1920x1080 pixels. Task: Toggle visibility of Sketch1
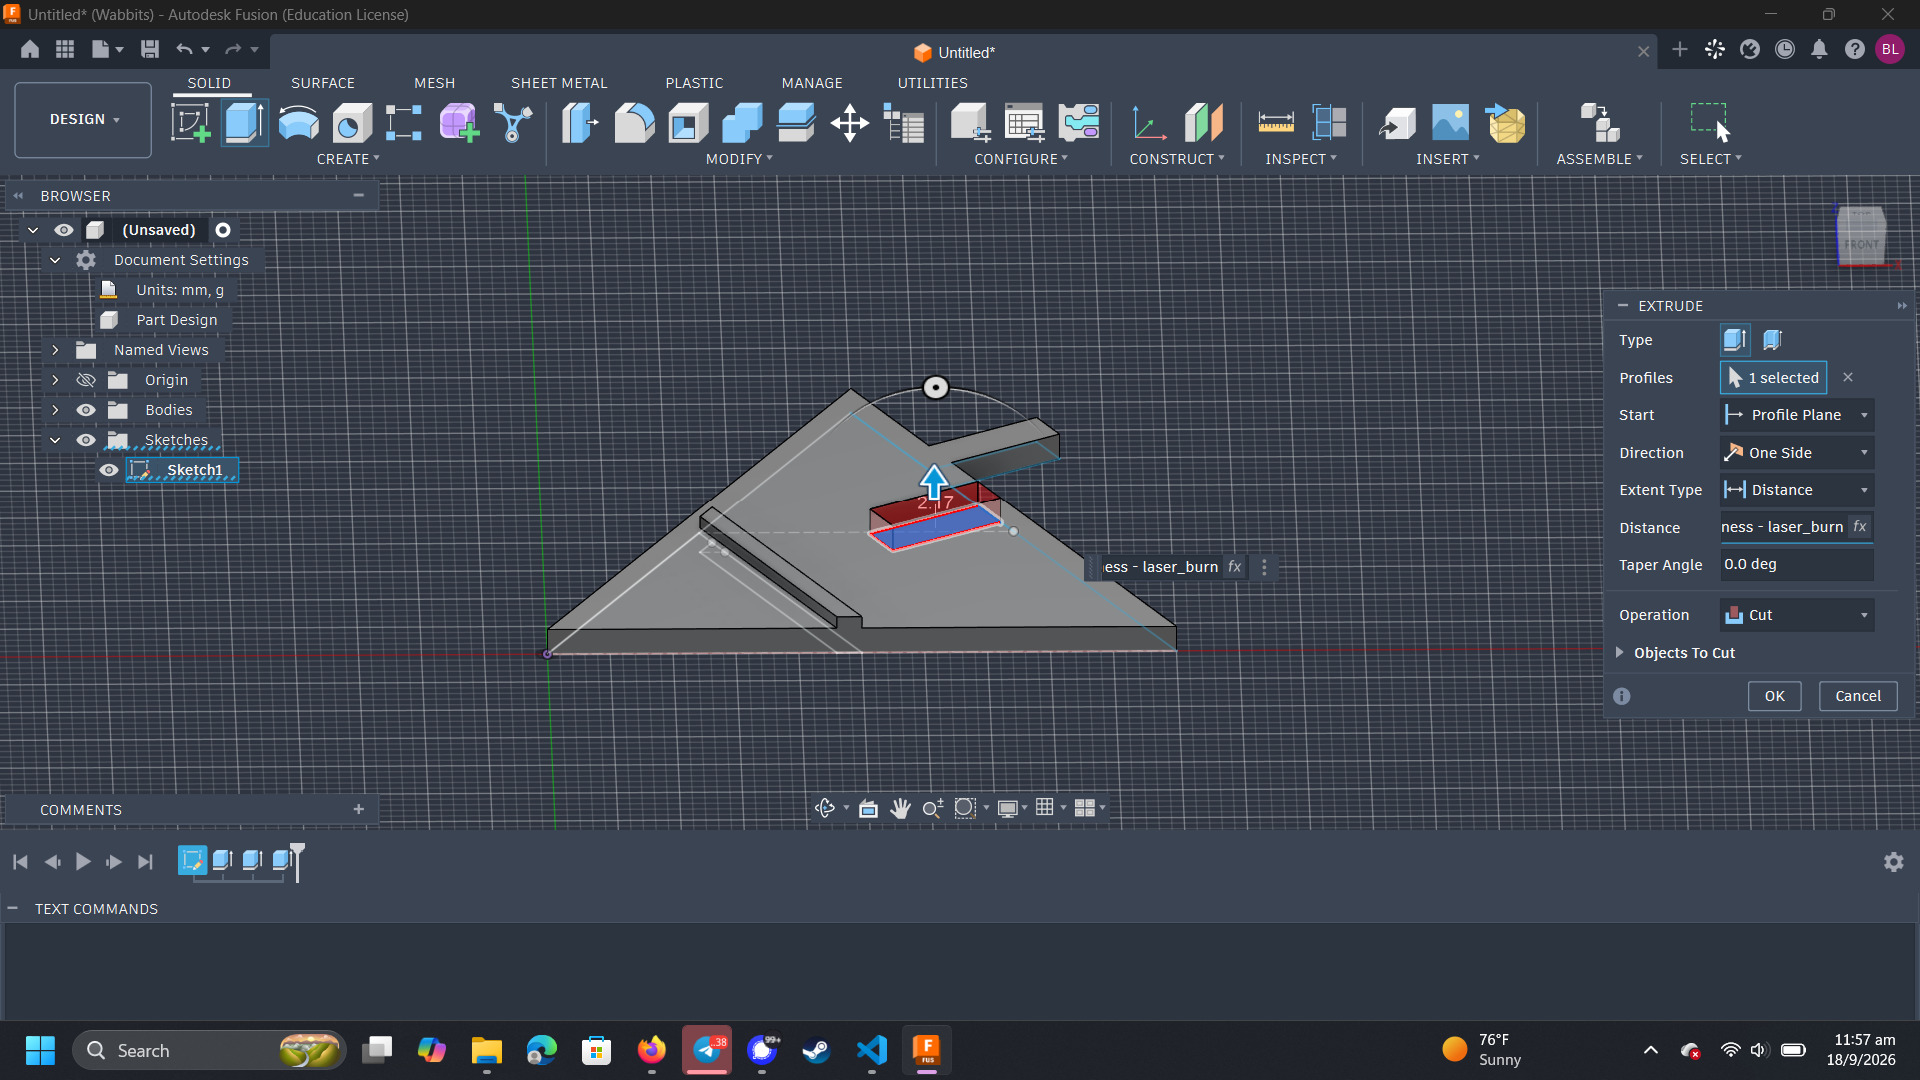[109, 470]
